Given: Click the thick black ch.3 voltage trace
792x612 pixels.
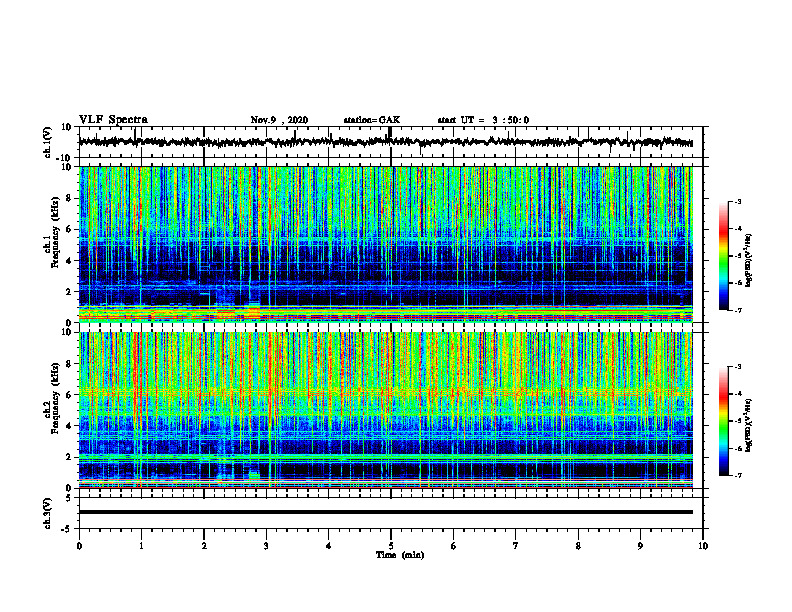Looking at the screenshot, I should tap(385, 512).
